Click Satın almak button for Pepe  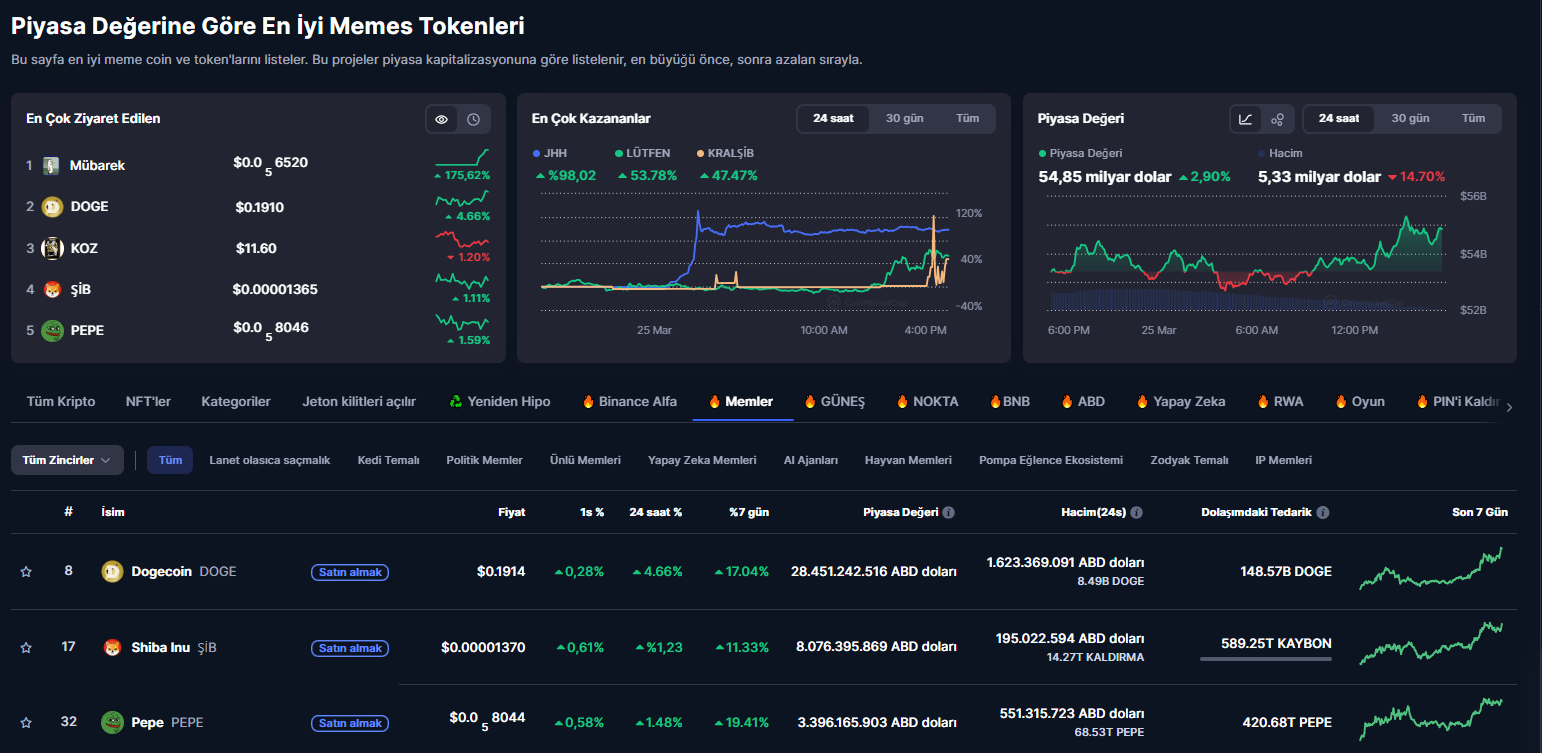point(349,723)
